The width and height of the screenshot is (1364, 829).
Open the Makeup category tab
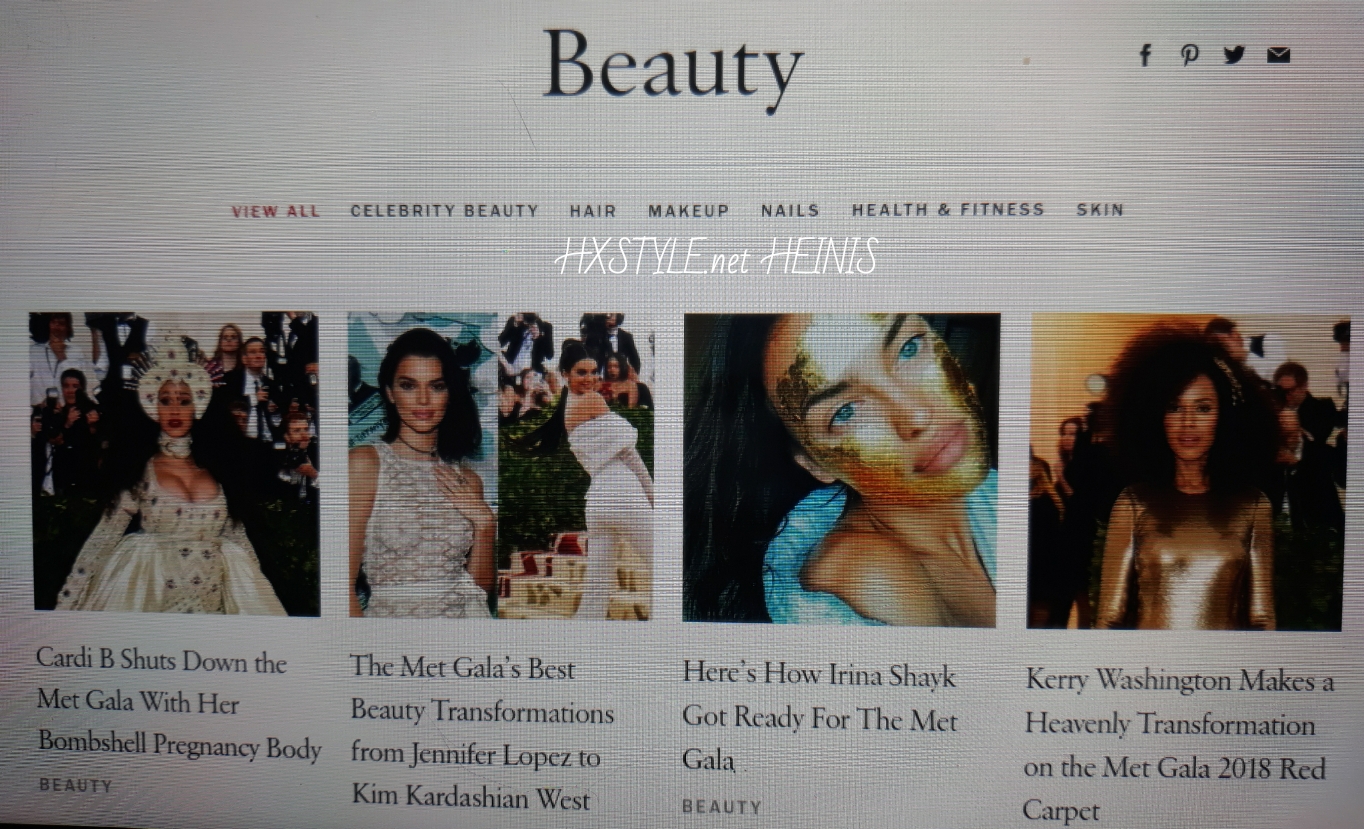click(688, 211)
